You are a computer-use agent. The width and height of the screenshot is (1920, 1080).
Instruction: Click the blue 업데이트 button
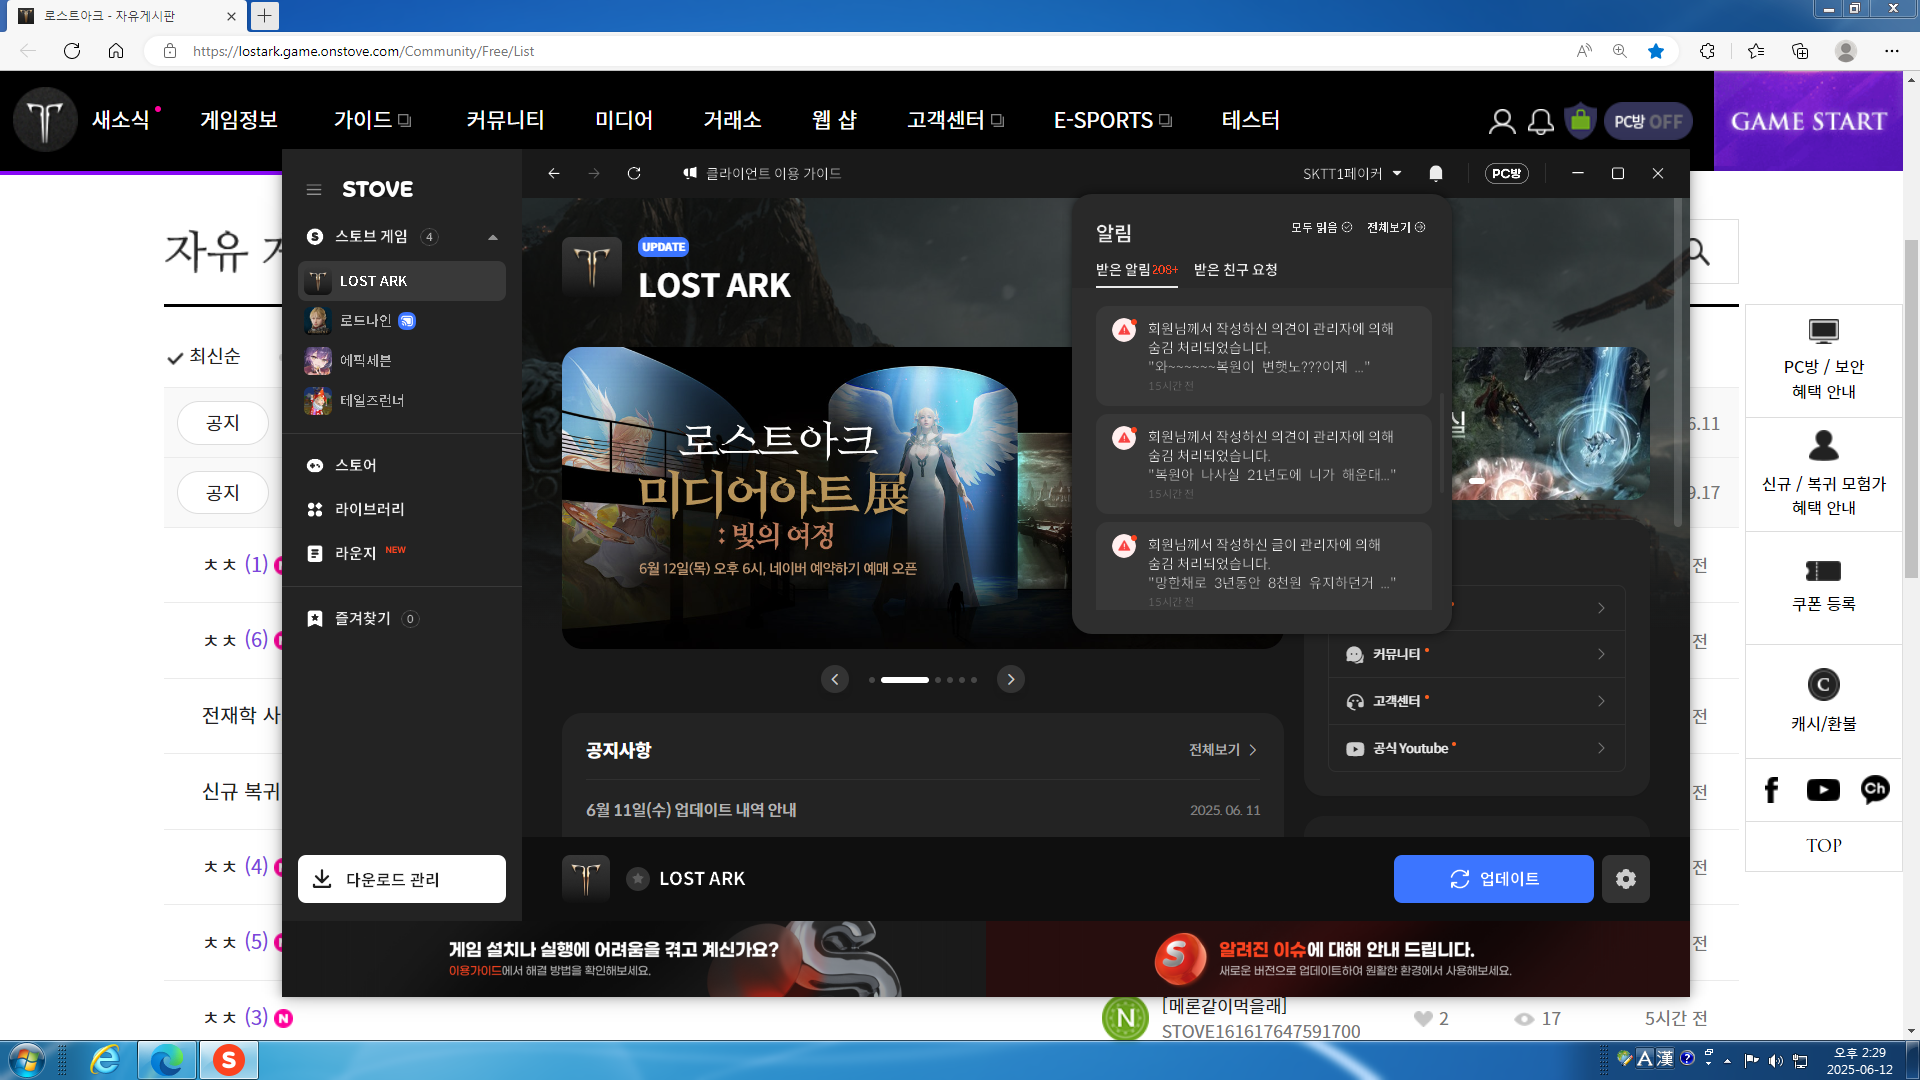tap(1493, 879)
